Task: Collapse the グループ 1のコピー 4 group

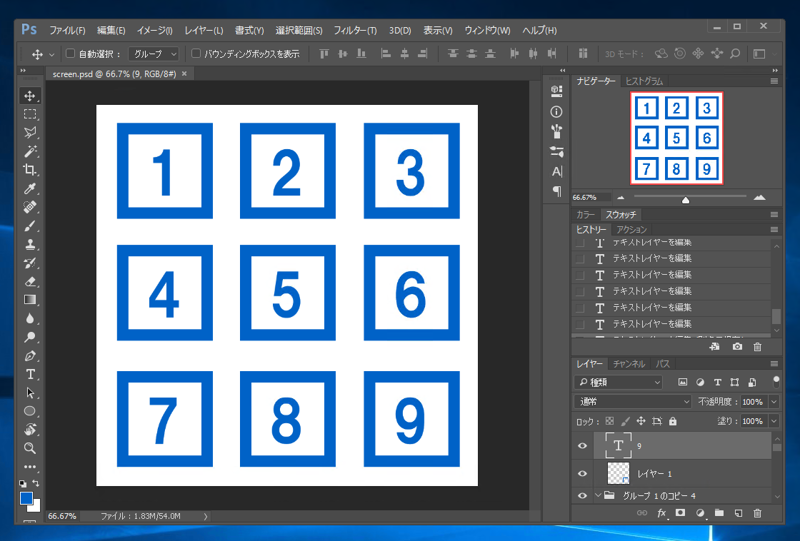Action: 598,495
